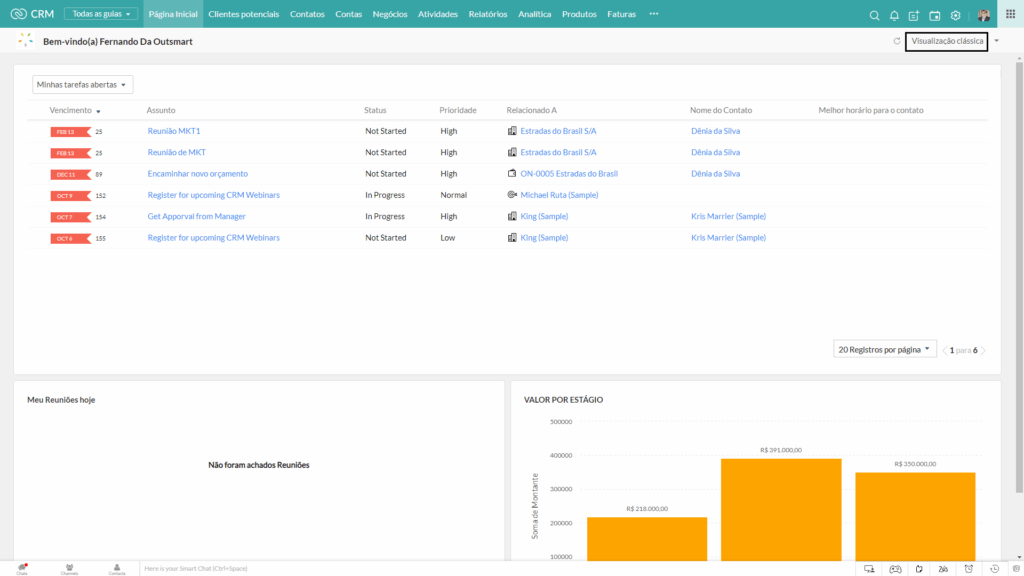
Task: Click the Assunto column header
Action: 161,110
